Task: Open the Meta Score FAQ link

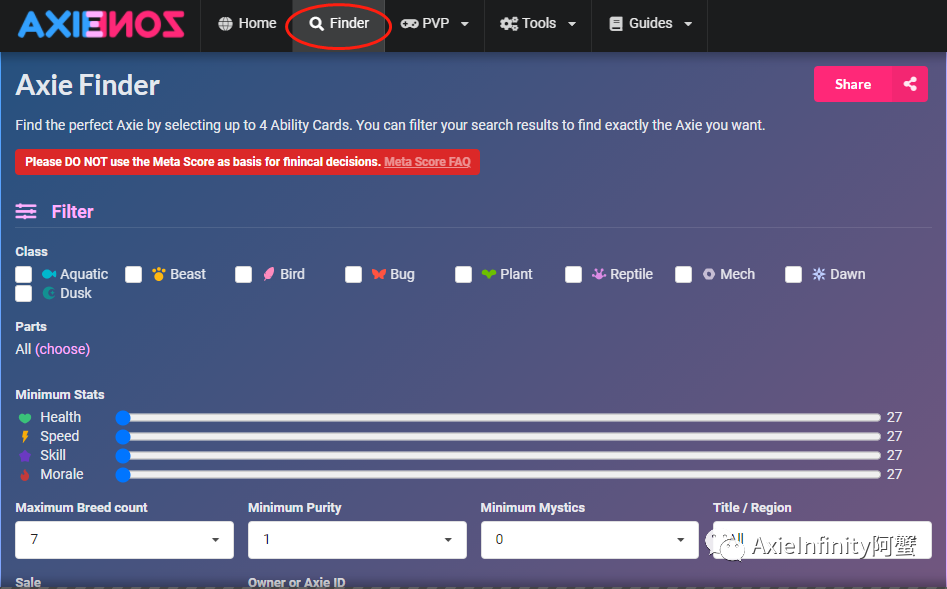Action: click(x=427, y=162)
